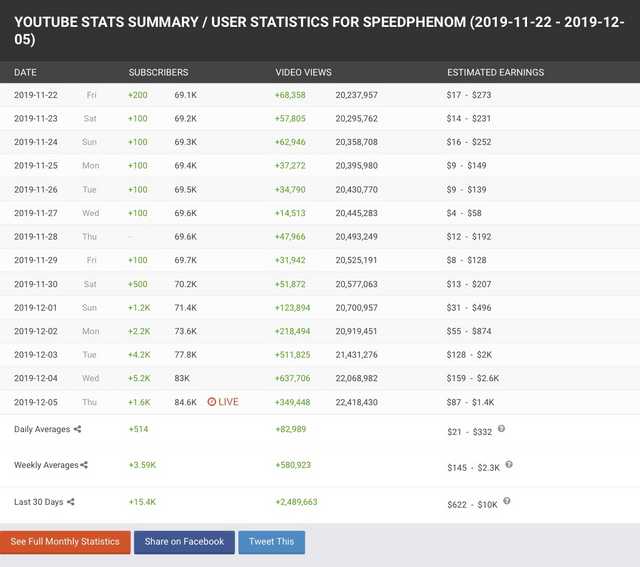This screenshot has height=567, width=640.
Task: Click the +31,942 views gain value
Action: 290,260
